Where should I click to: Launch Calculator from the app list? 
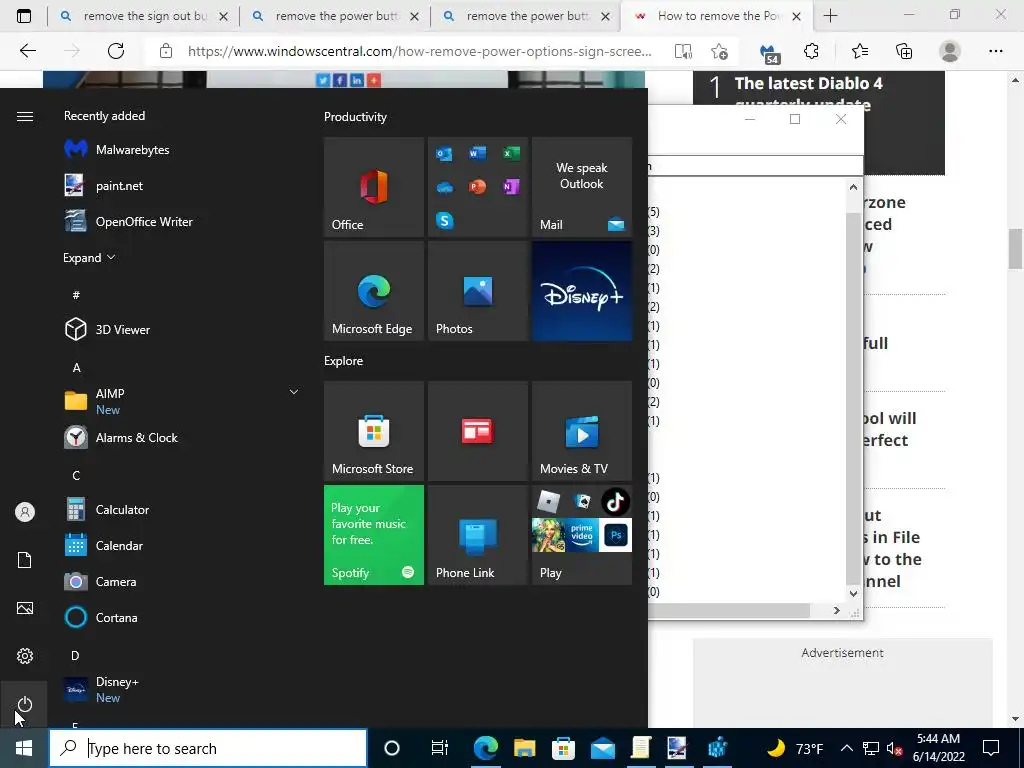tap(107, 509)
